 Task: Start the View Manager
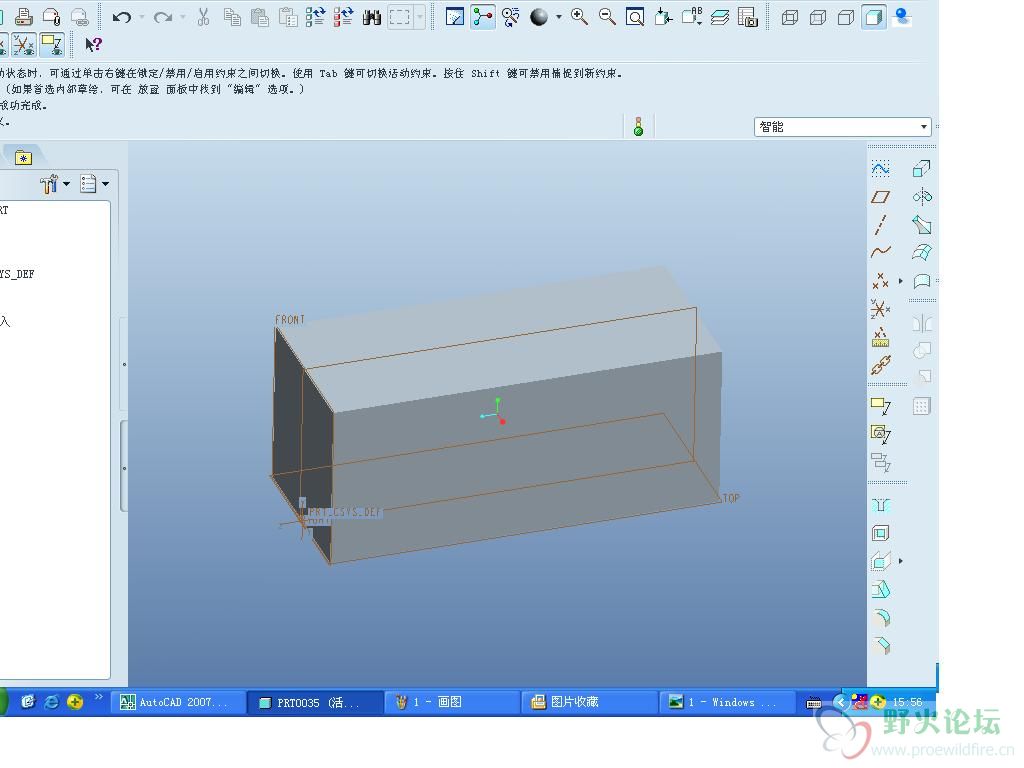click(748, 17)
